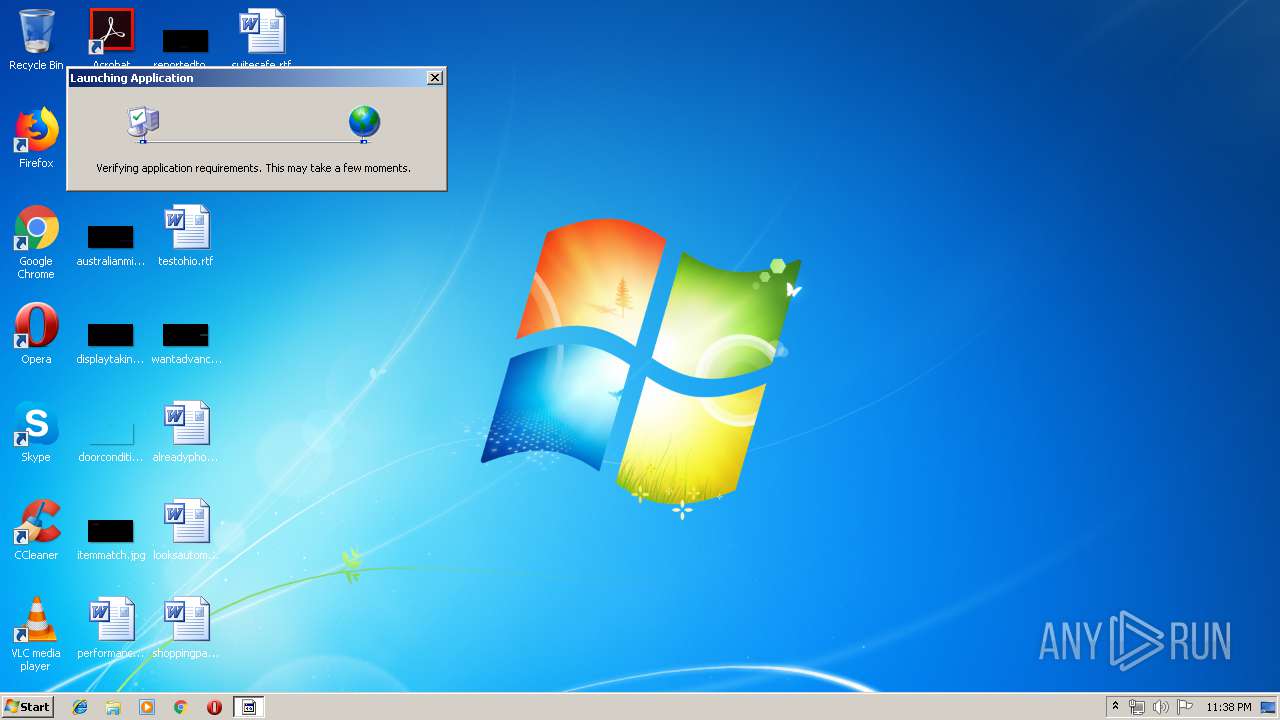Select the alreadypho... Word document

coord(186,432)
